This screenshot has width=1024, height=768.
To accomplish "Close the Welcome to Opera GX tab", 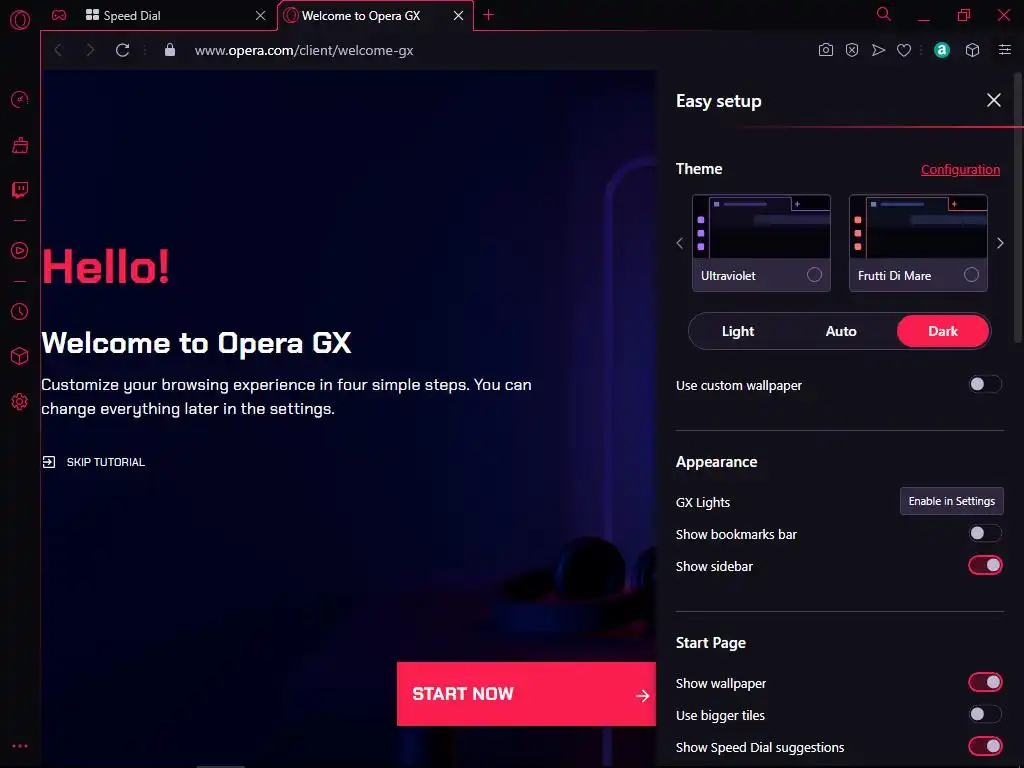I will [x=458, y=16].
